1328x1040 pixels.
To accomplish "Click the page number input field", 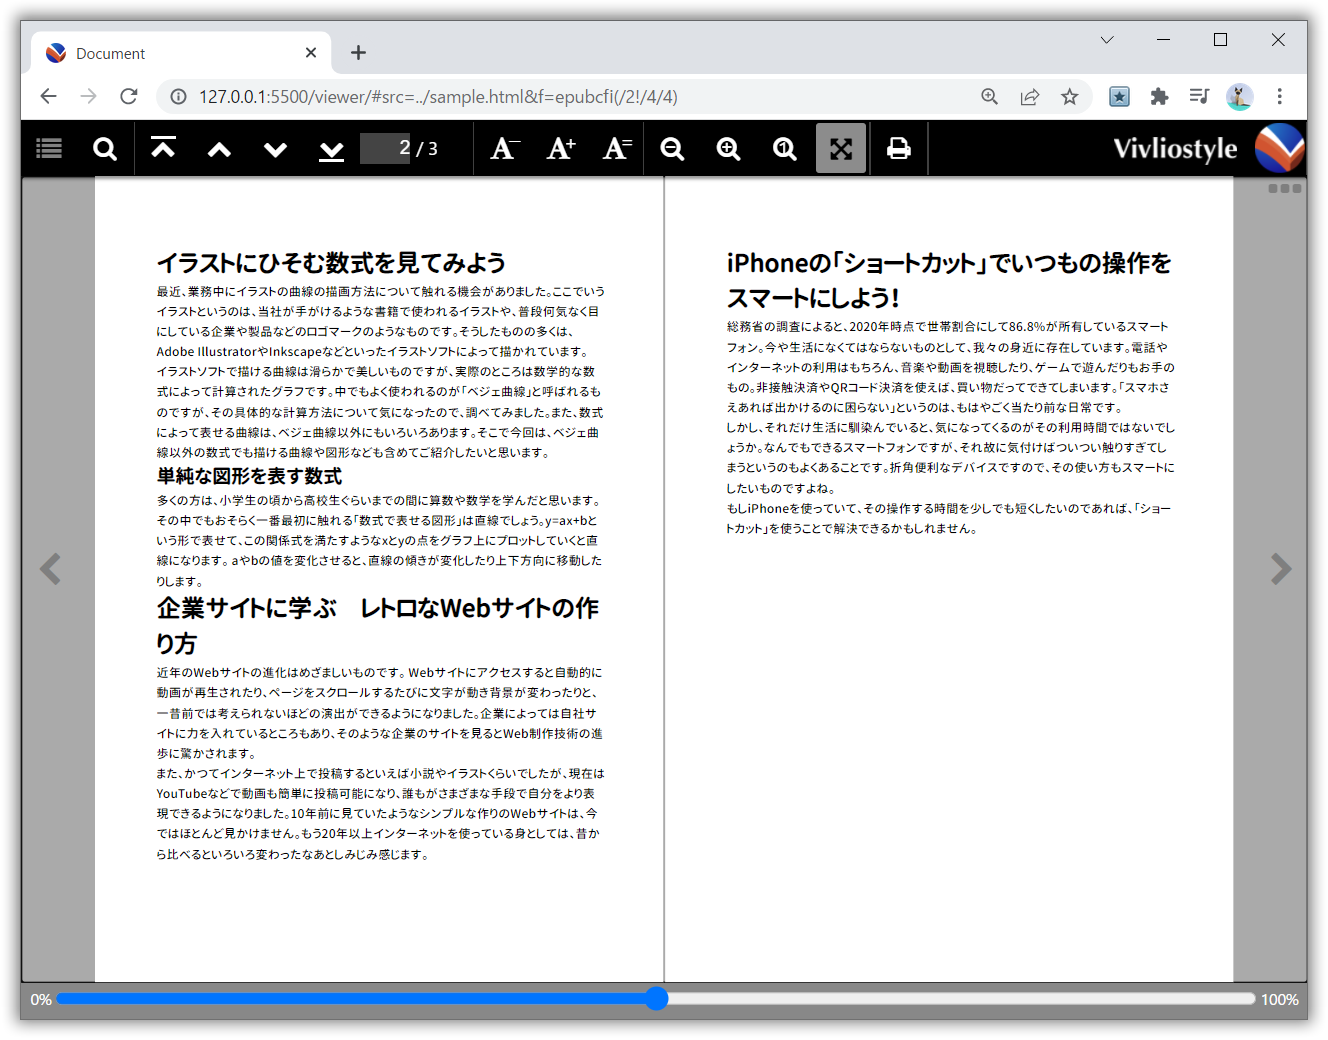I will pos(386,148).
